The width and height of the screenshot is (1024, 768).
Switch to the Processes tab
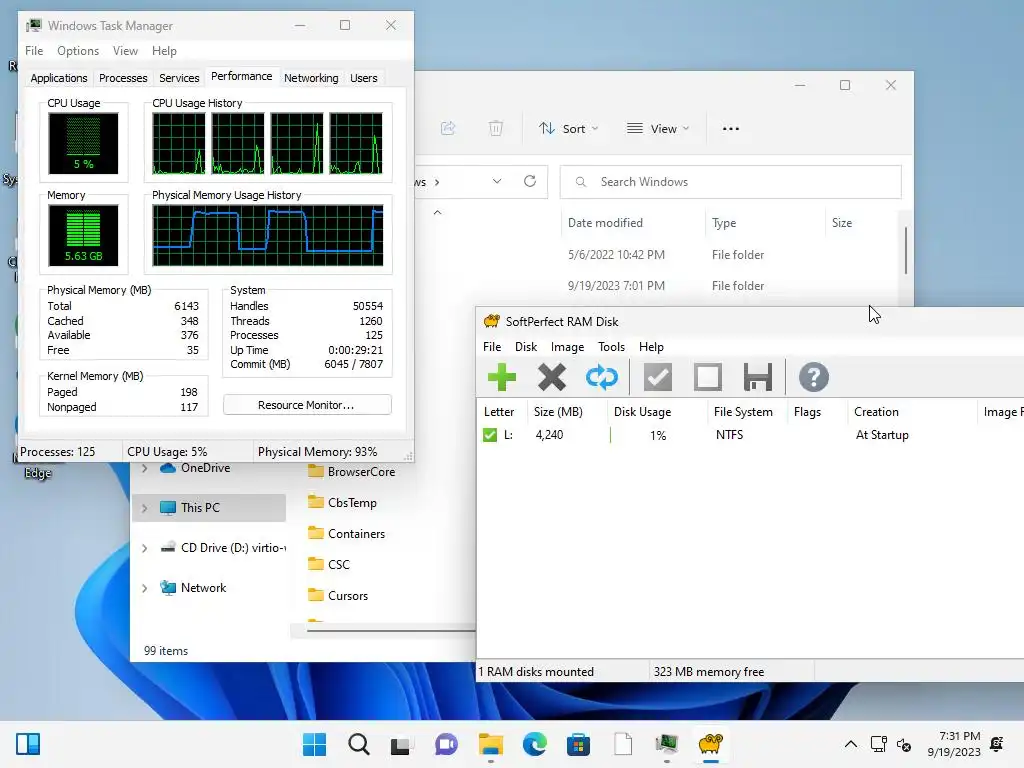pos(123,78)
